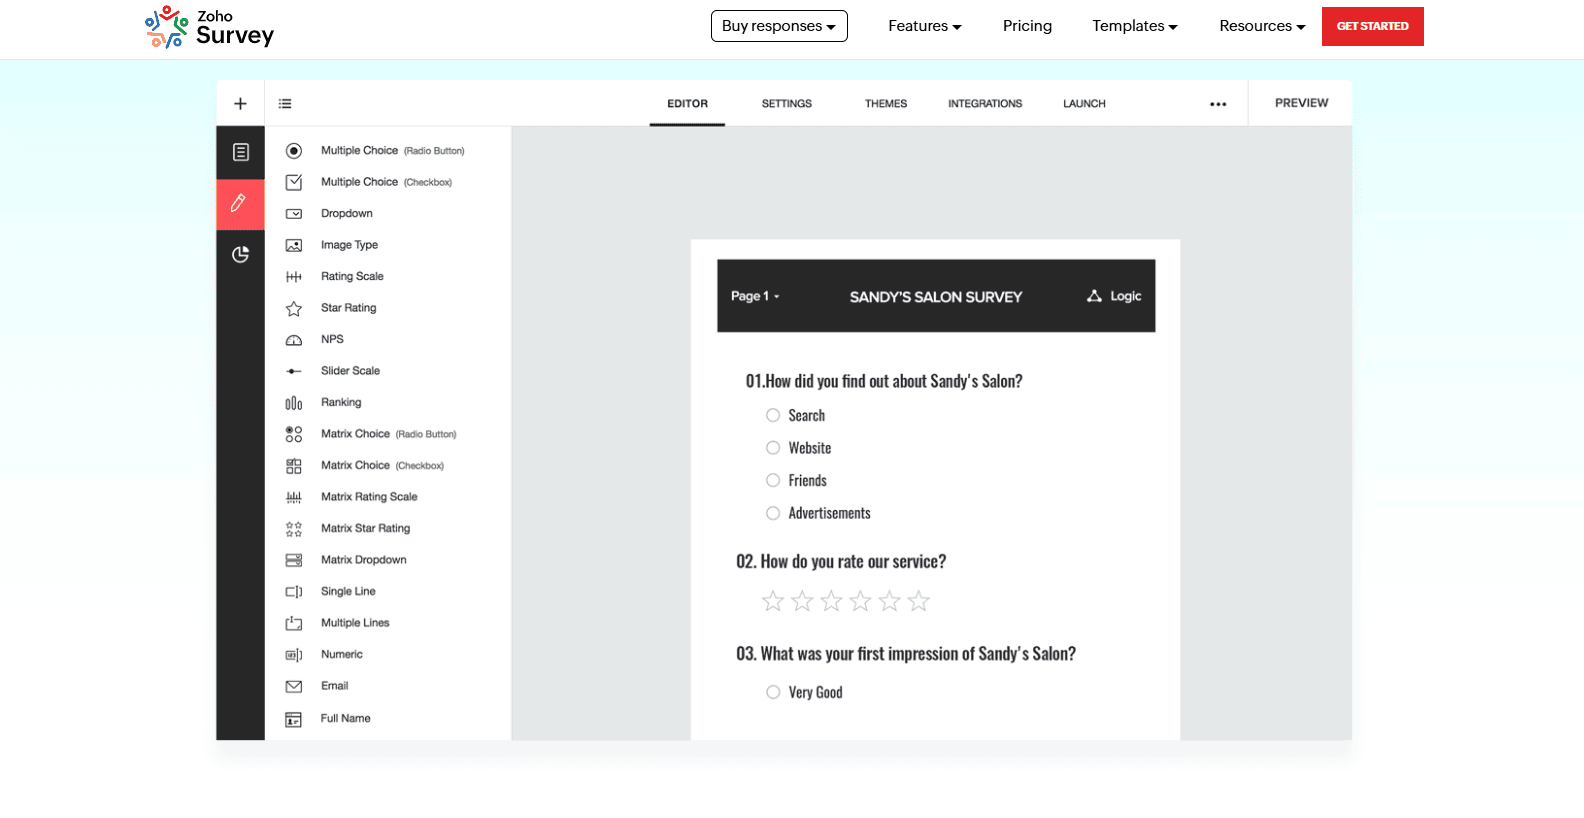Select the pencil editor icon in sidebar
1584x818 pixels.
(x=240, y=203)
